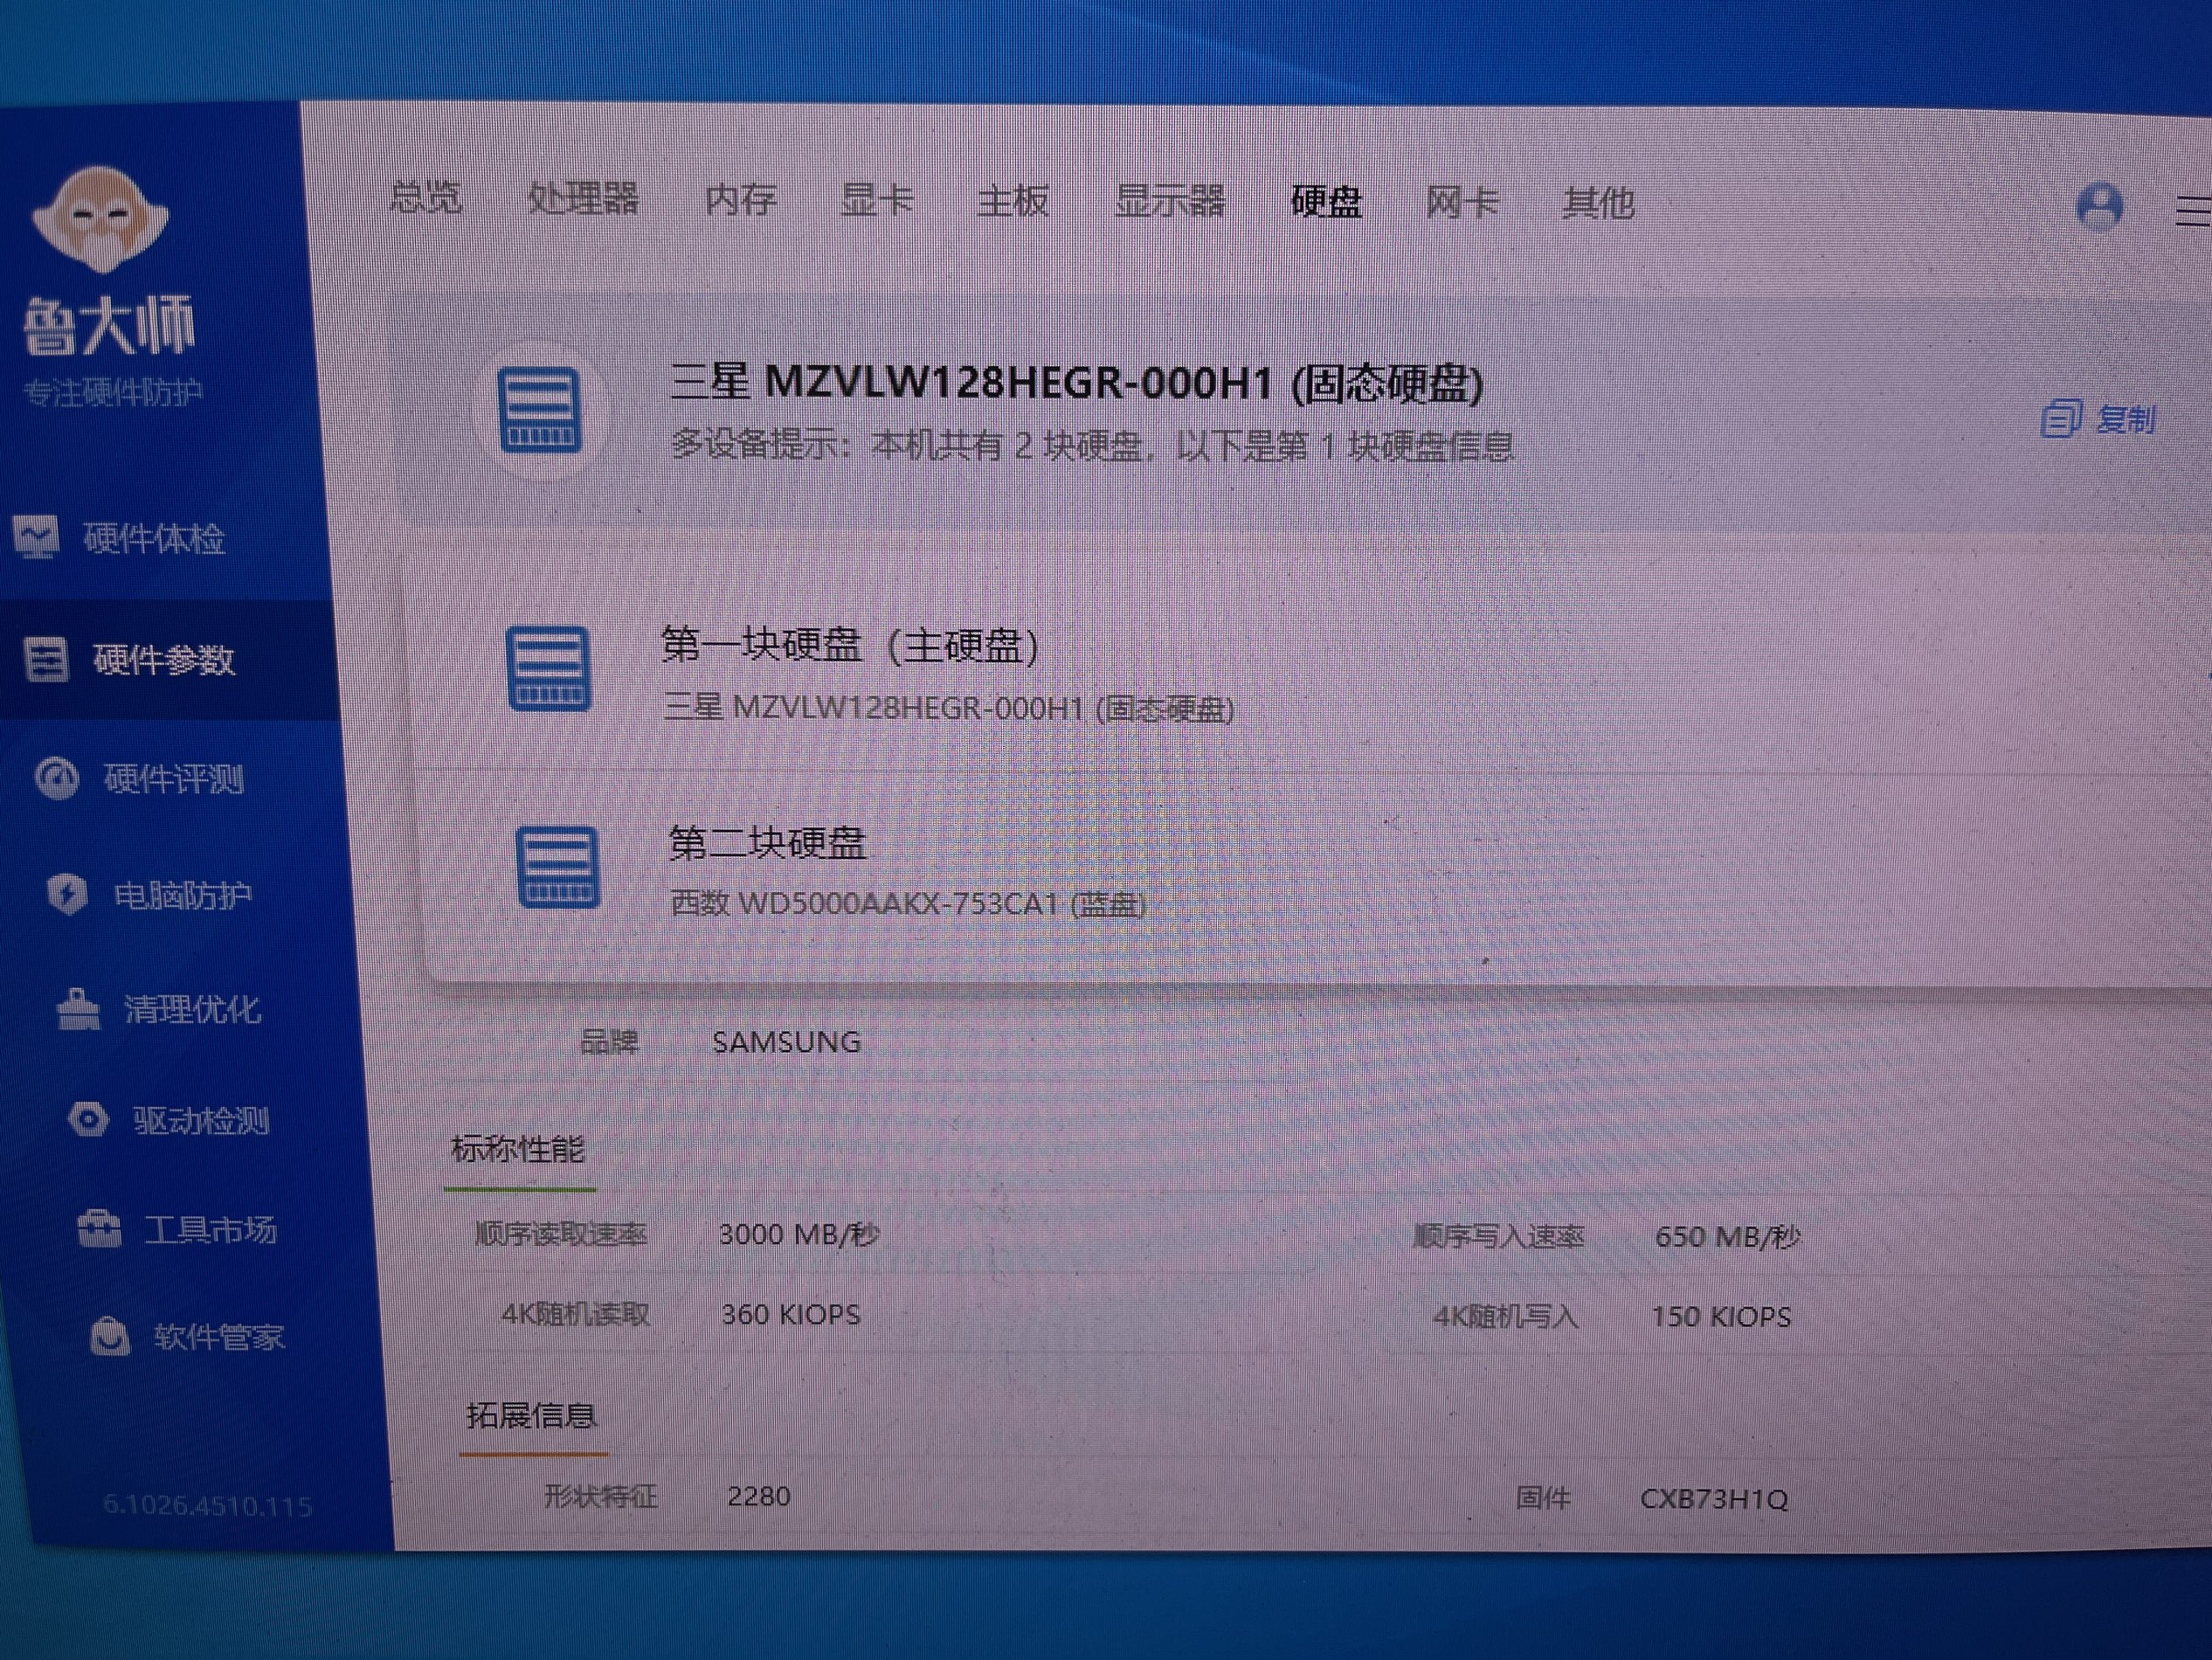Switch to the 处理器 processor tab
Viewport: 2212px width, 1660px height.
pyautogui.click(x=583, y=198)
